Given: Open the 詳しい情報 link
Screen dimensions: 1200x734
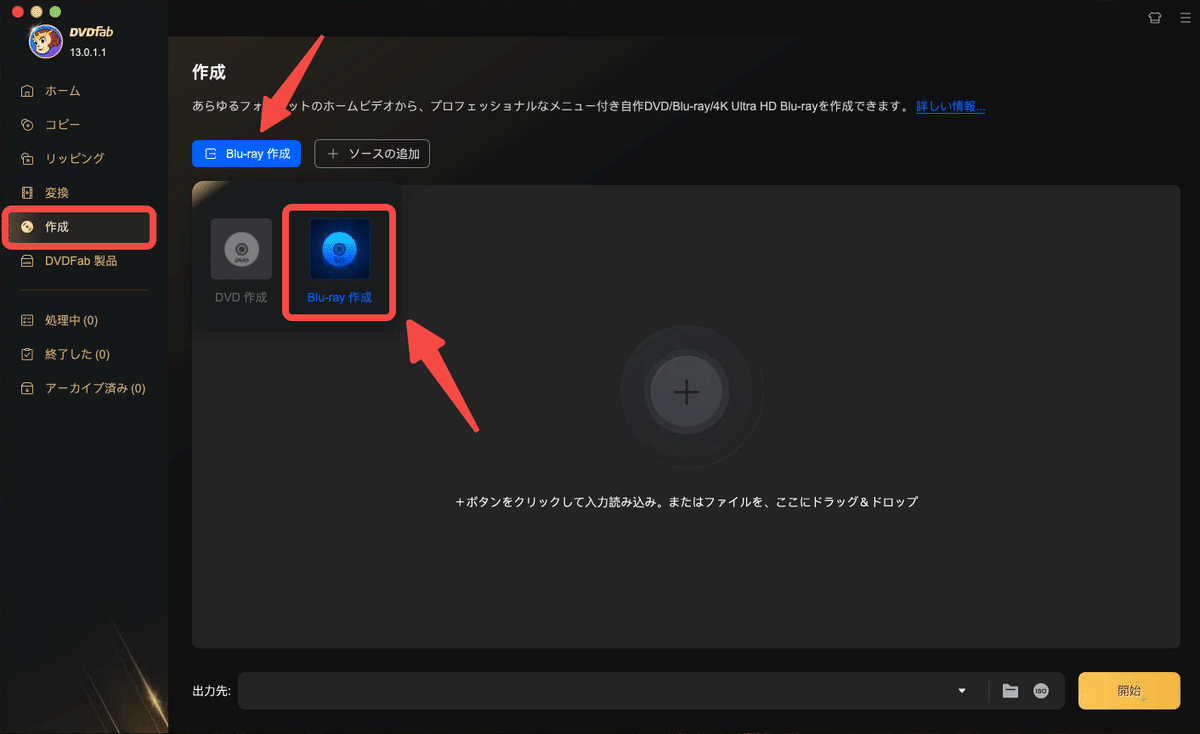Looking at the screenshot, I should [x=951, y=106].
